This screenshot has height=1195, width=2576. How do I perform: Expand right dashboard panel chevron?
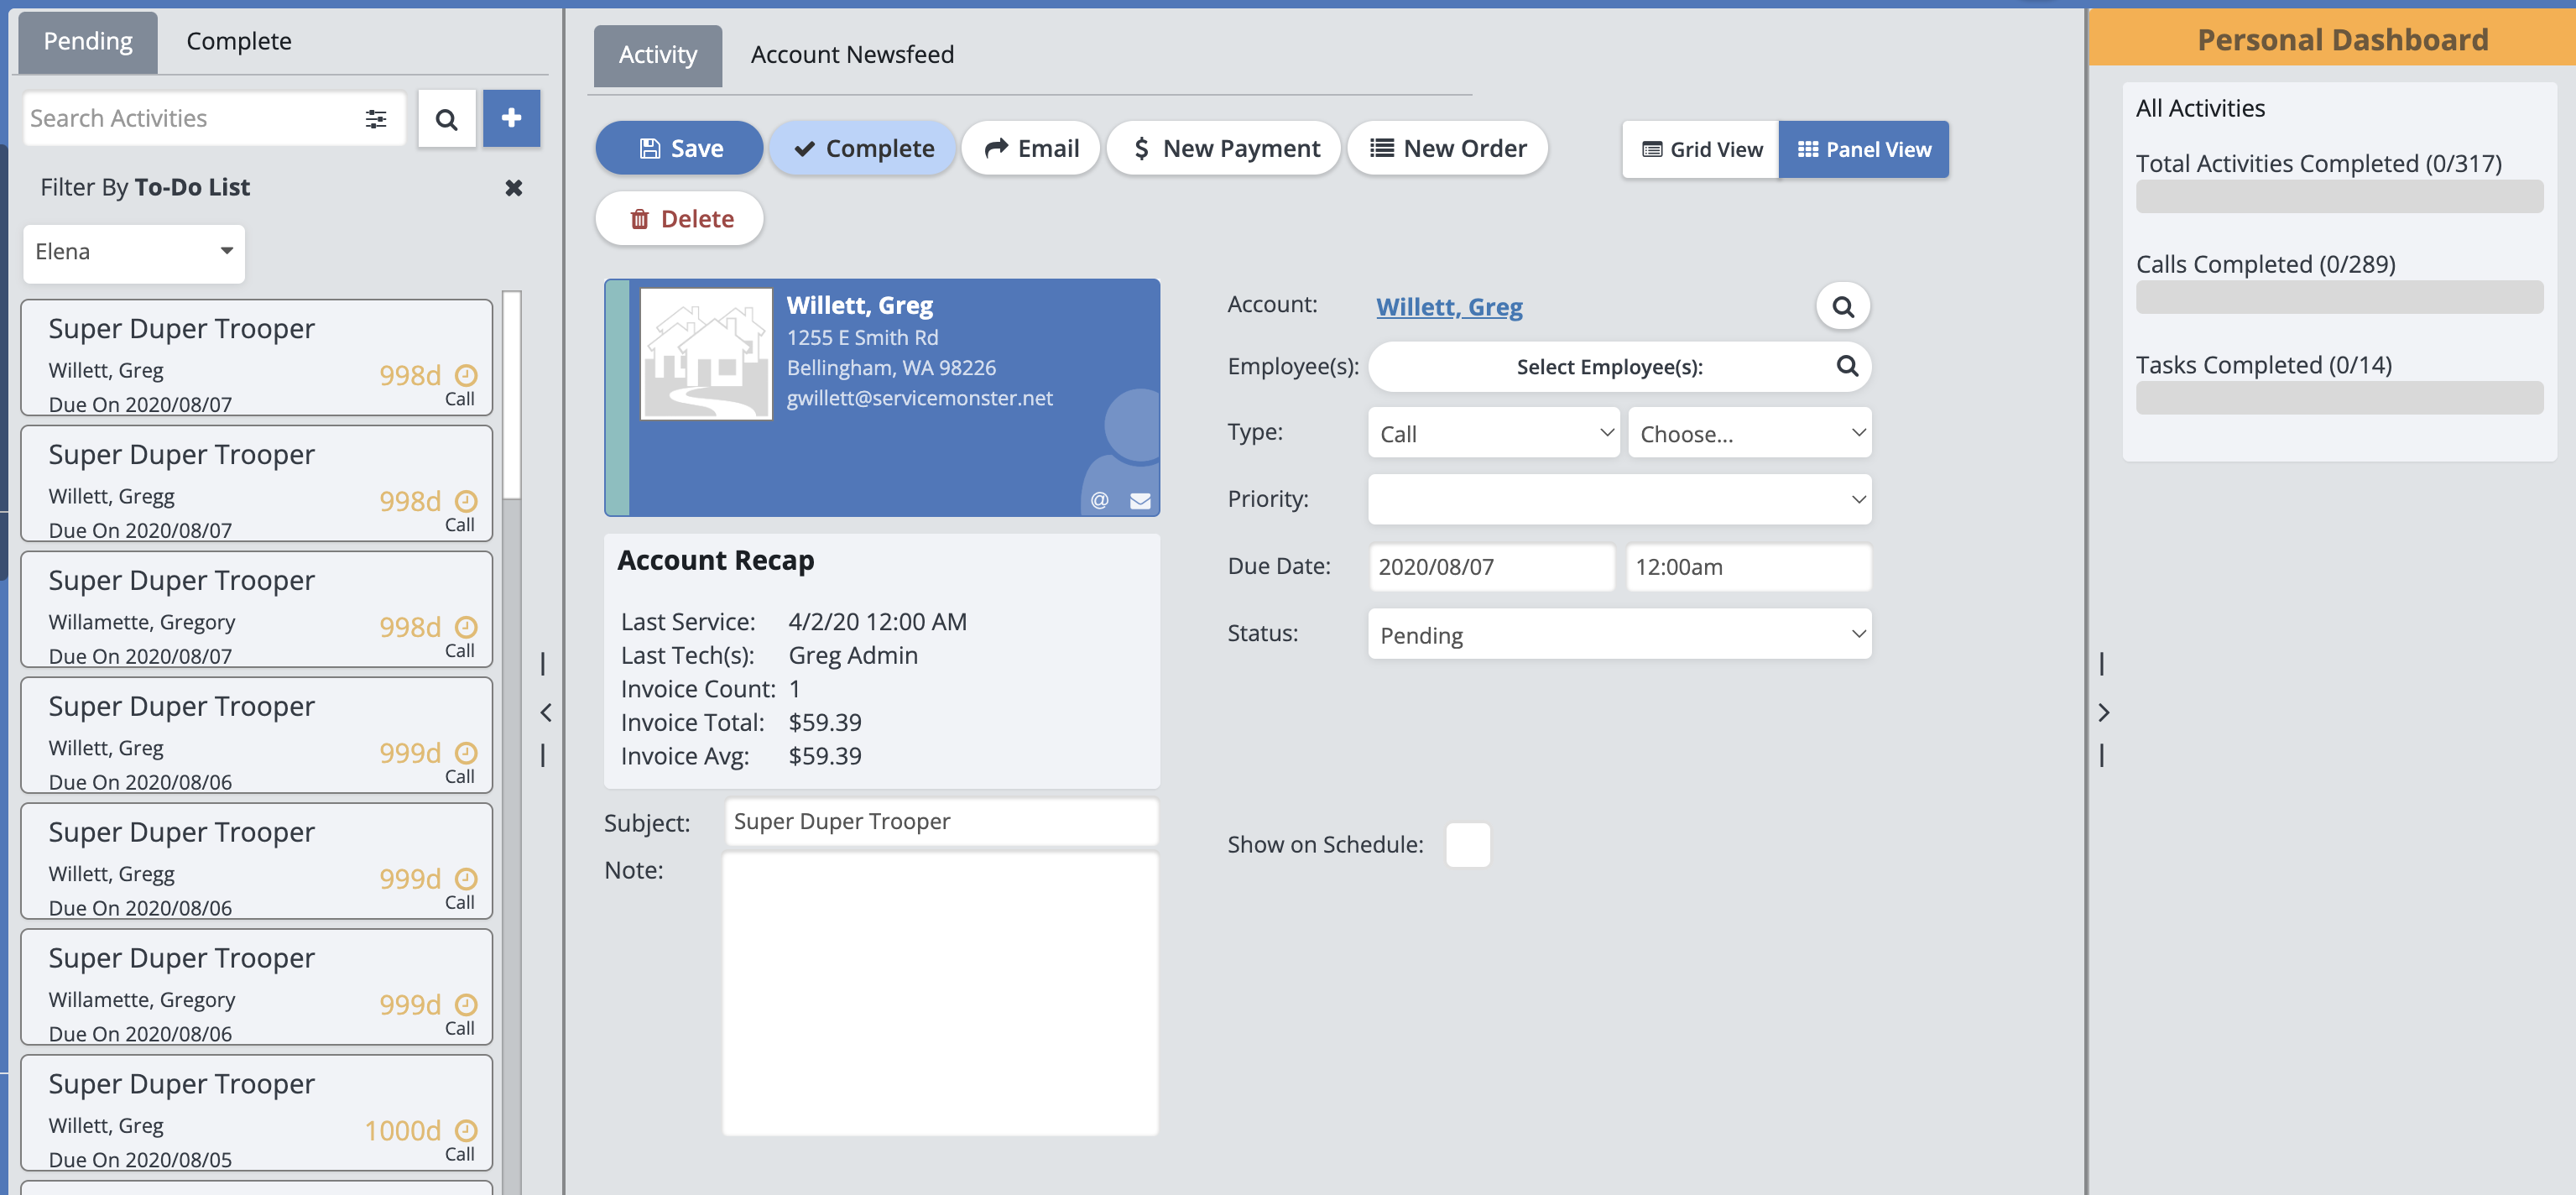pos(2103,712)
